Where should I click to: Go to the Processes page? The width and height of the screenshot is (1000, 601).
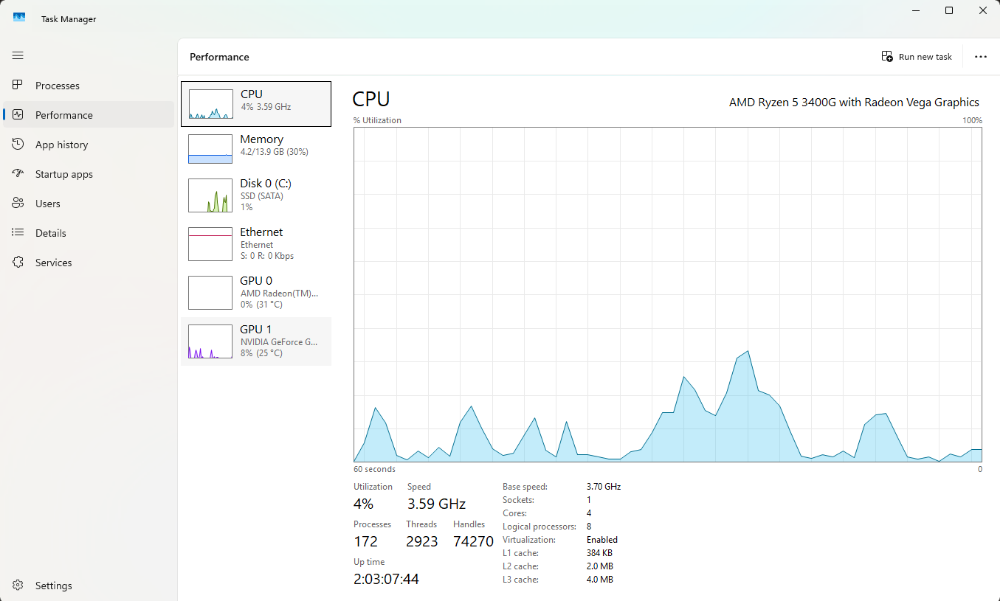pyautogui.click(x=89, y=85)
